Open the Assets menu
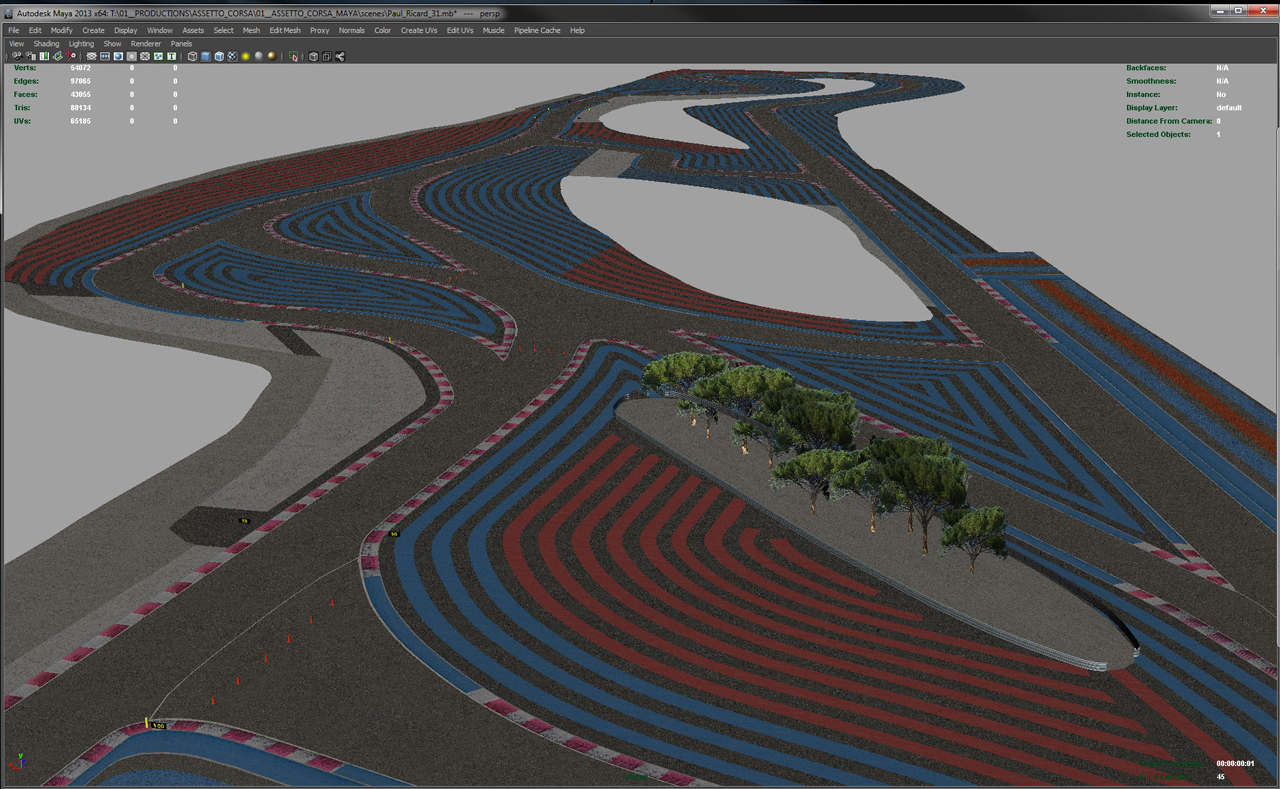The width and height of the screenshot is (1280, 789). 193,31
